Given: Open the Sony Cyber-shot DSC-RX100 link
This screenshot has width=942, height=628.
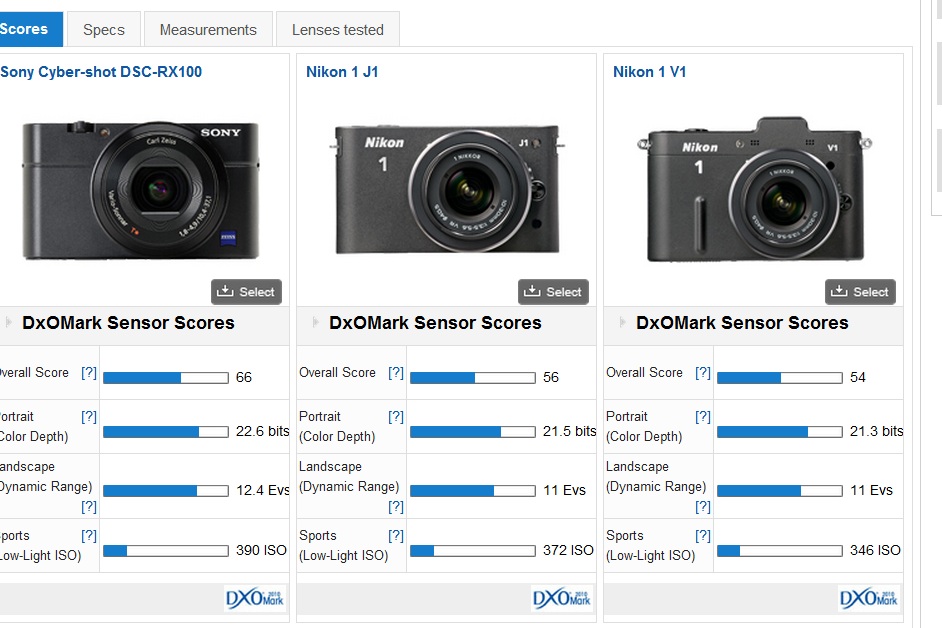Looking at the screenshot, I should [x=101, y=72].
